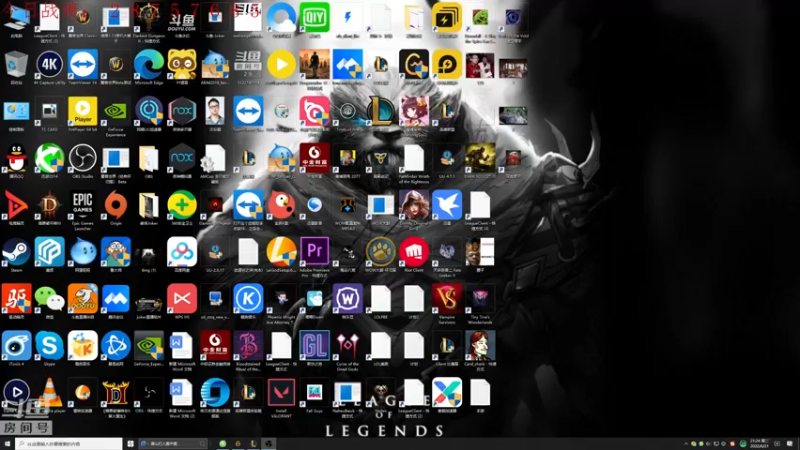Open the 360 green plus security icon

182,205
